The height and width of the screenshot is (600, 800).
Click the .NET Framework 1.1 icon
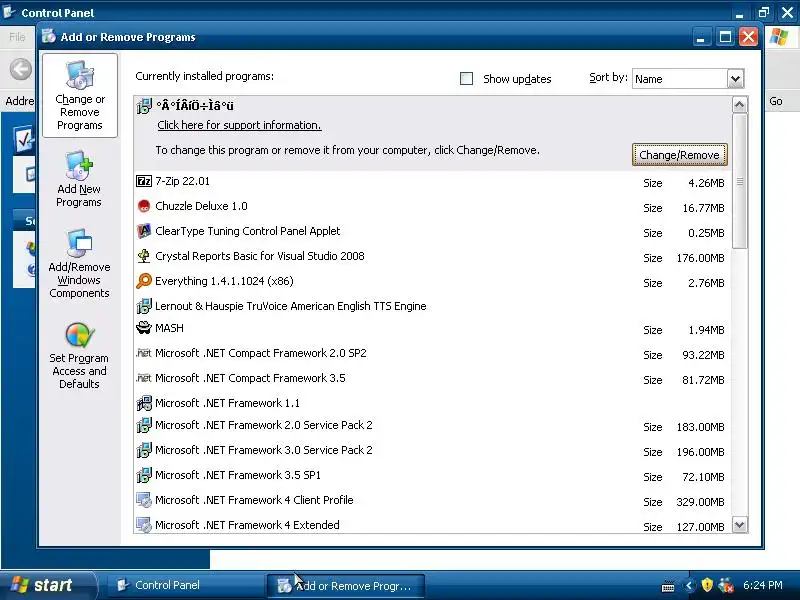tap(144, 403)
